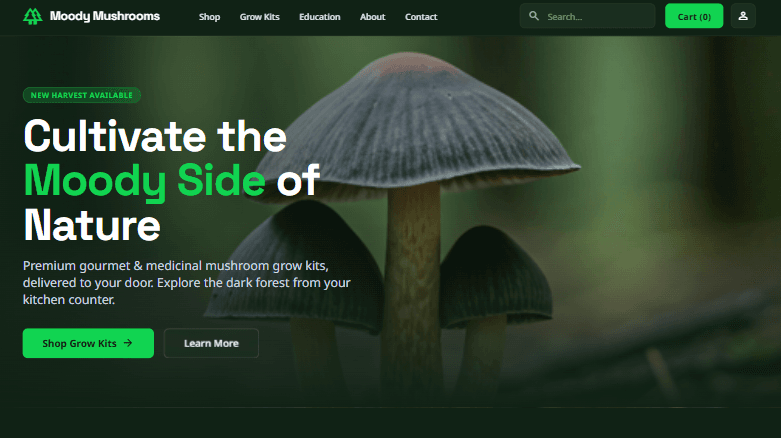Navigate to the Contact page

(x=421, y=17)
